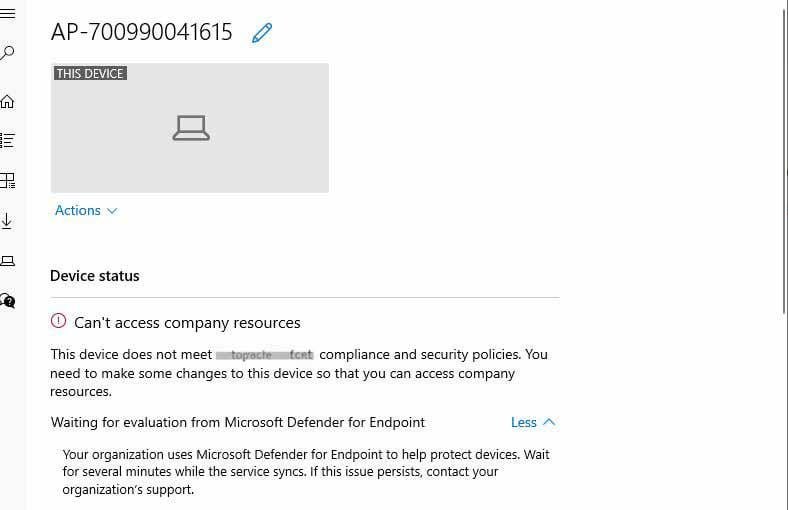Click the search magnifier icon
Screen dimensions: 788x510
7,52
